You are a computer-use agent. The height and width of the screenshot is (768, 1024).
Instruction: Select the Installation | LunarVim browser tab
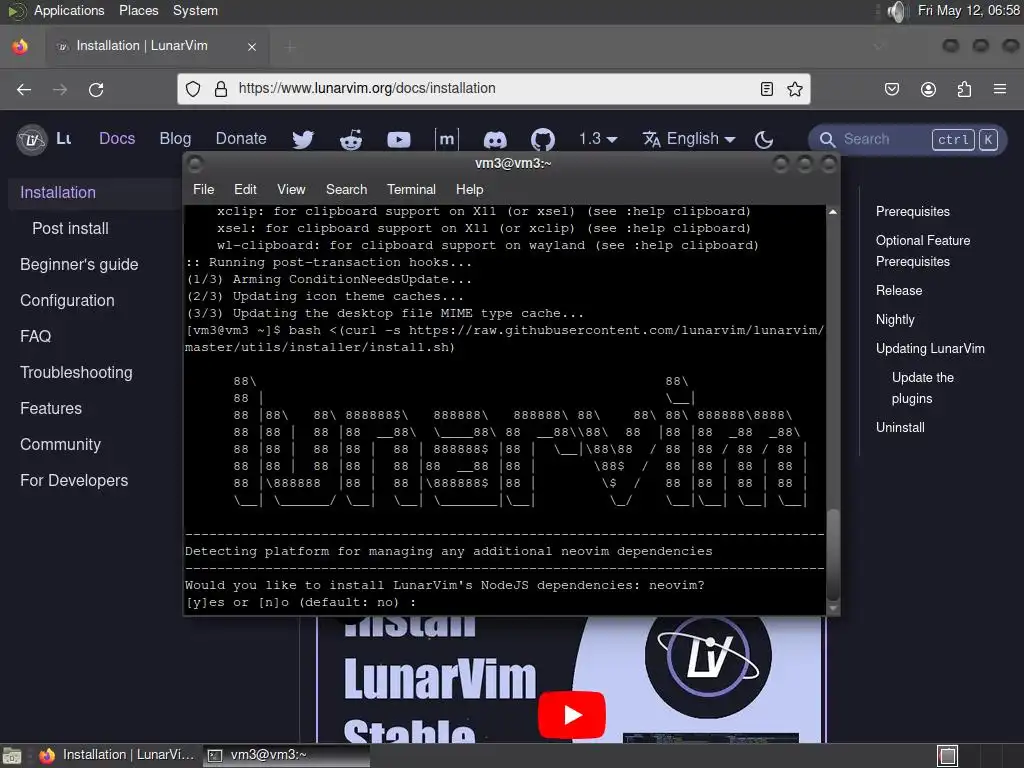(157, 46)
